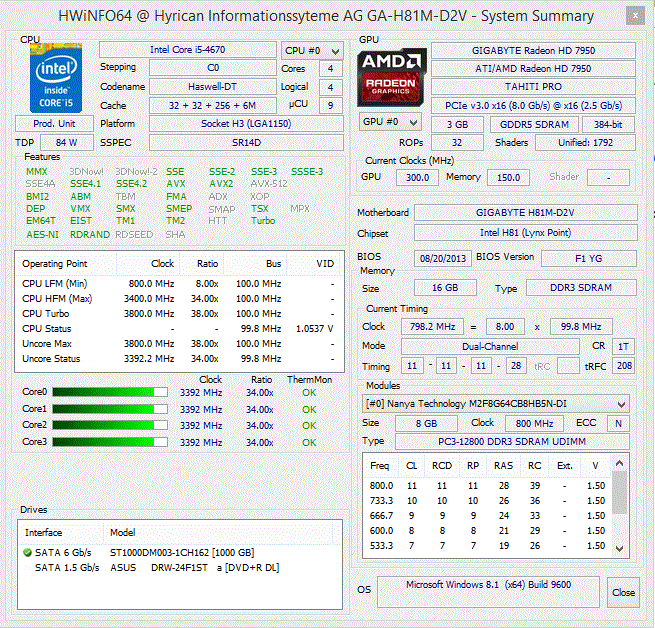Click the Socket H3 (LGA1150) platform field
The width and height of the screenshot is (655, 628).
click(246, 124)
